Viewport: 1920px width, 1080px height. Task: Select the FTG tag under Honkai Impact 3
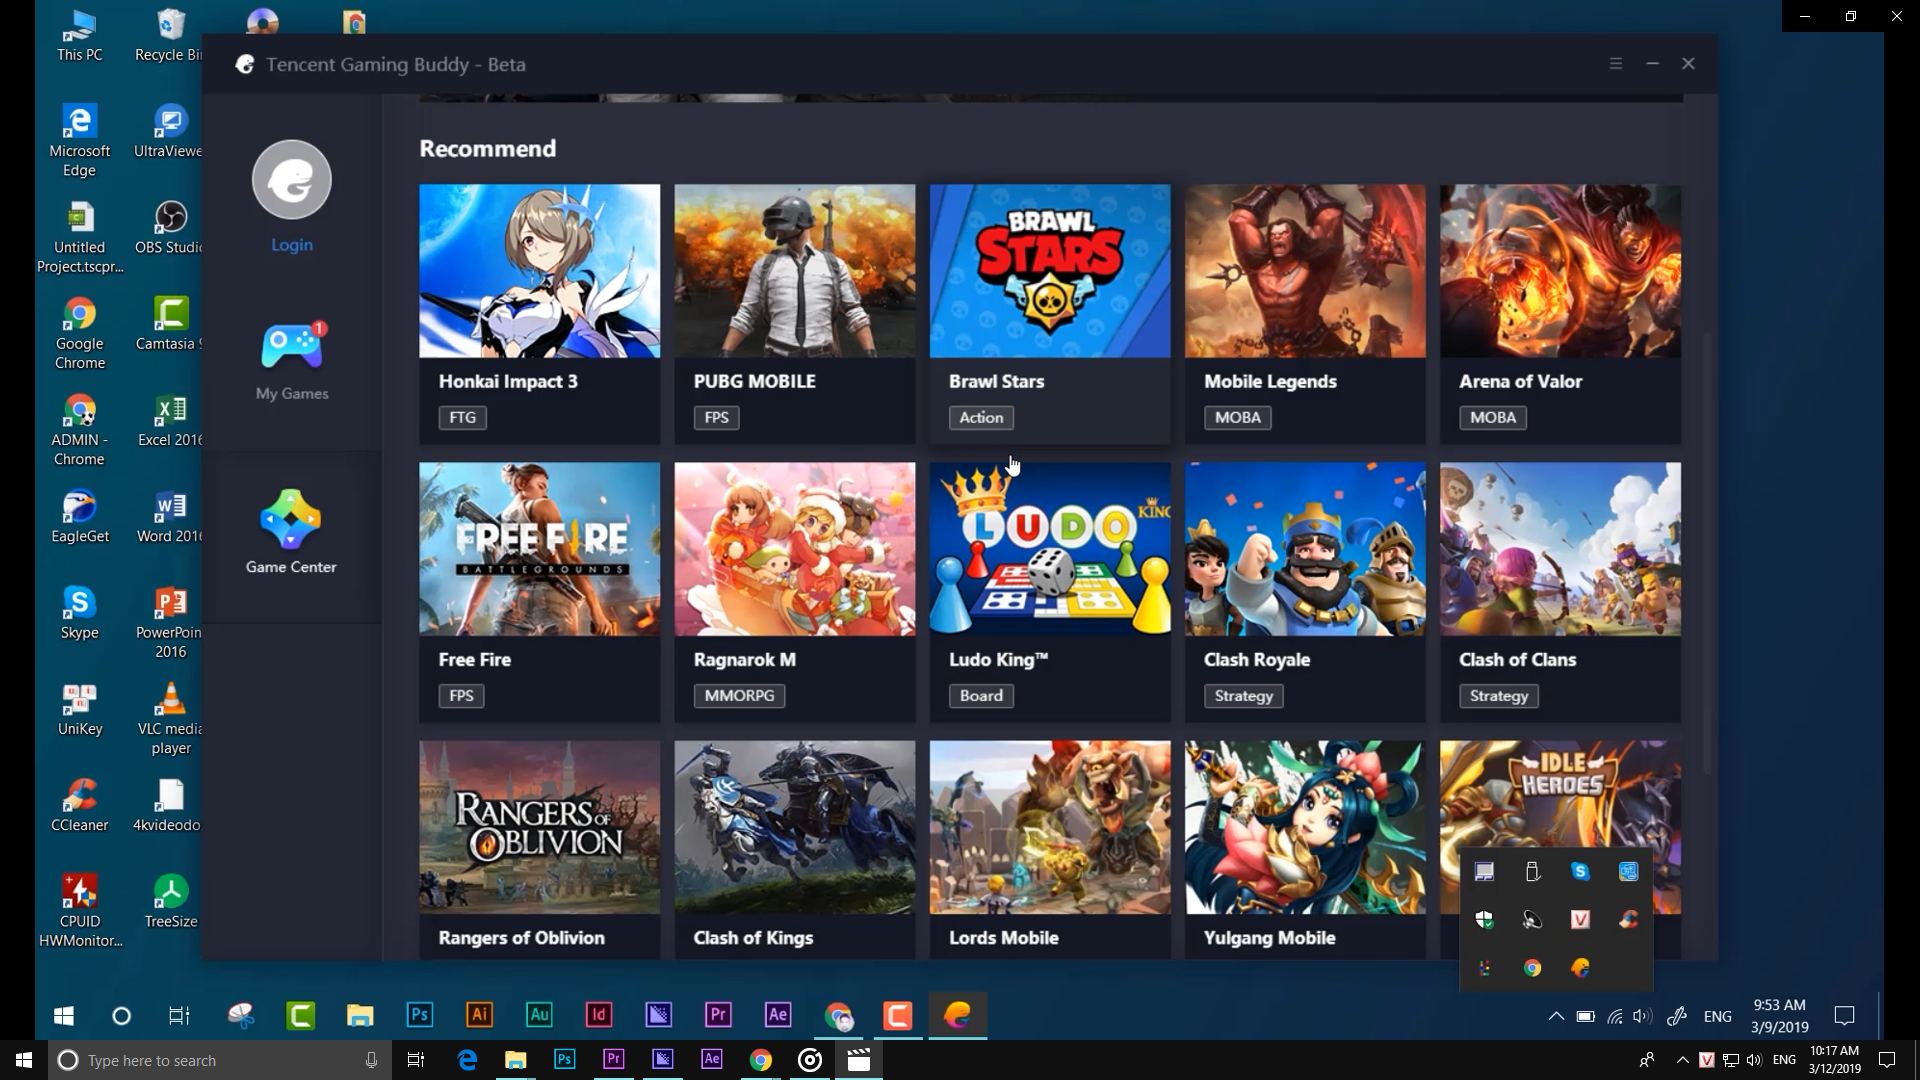(x=462, y=417)
